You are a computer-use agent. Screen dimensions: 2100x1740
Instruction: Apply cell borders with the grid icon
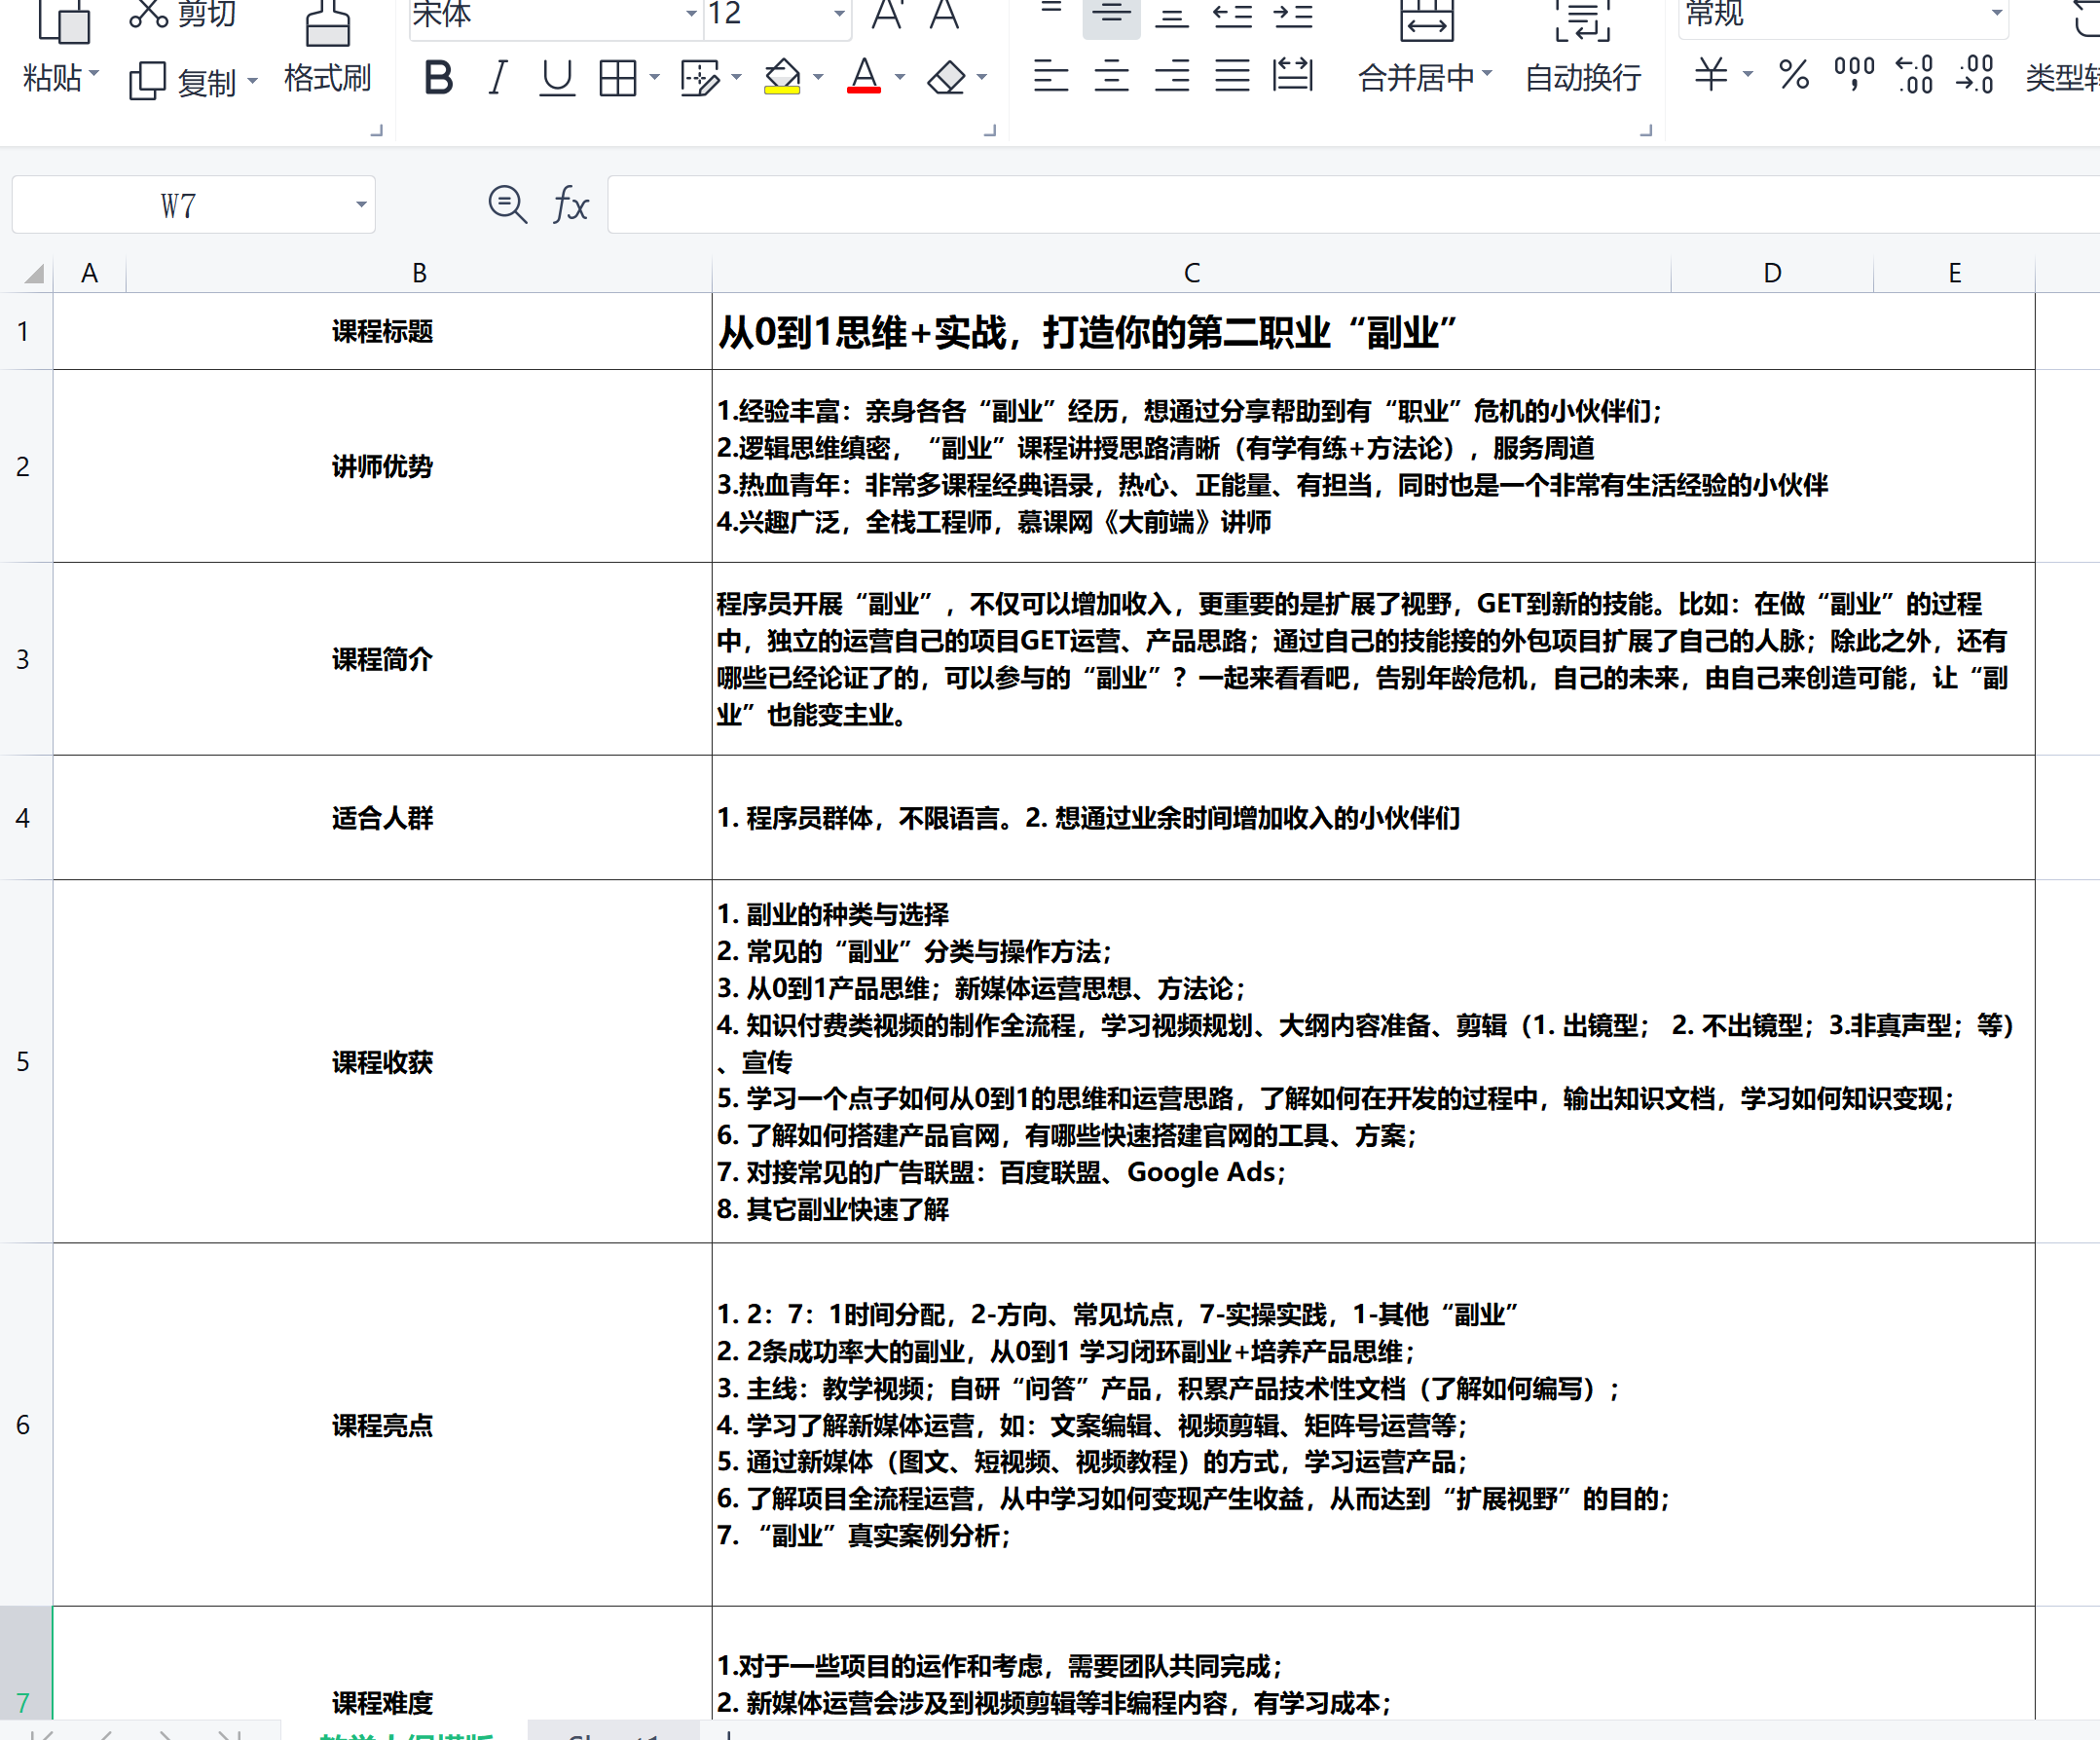click(617, 77)
